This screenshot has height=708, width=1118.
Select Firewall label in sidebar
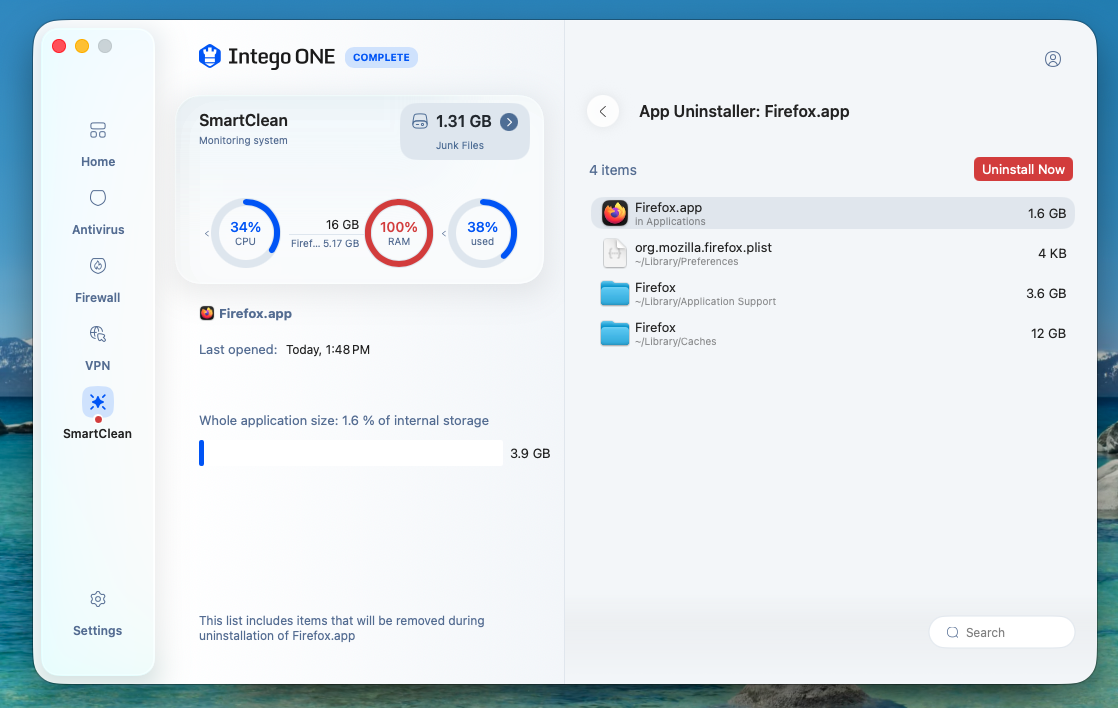click(98, 298)
